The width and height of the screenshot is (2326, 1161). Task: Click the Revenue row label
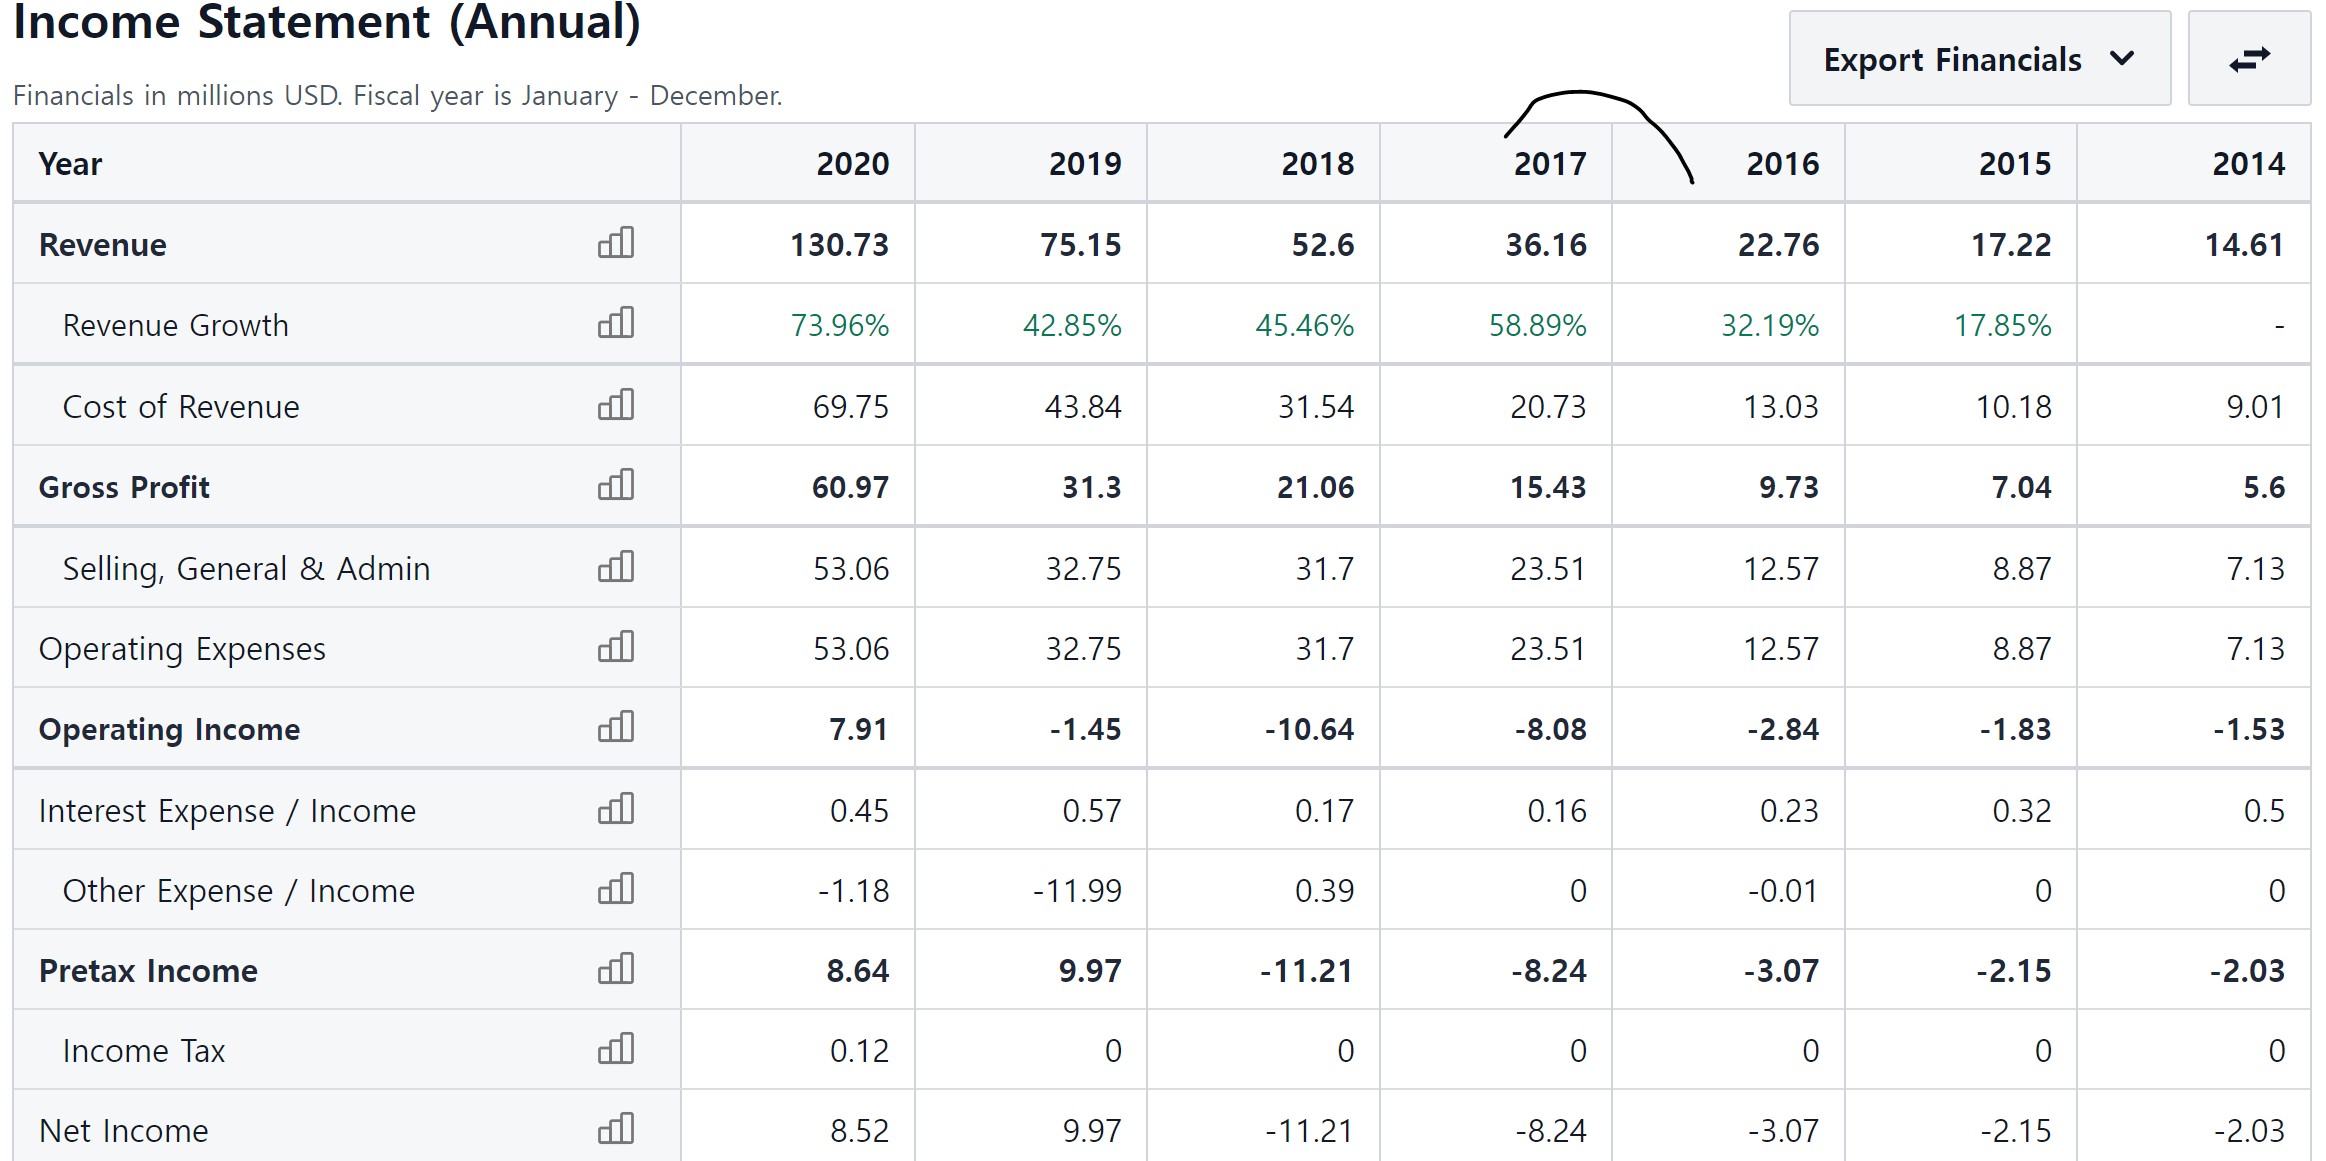(102, 245)
